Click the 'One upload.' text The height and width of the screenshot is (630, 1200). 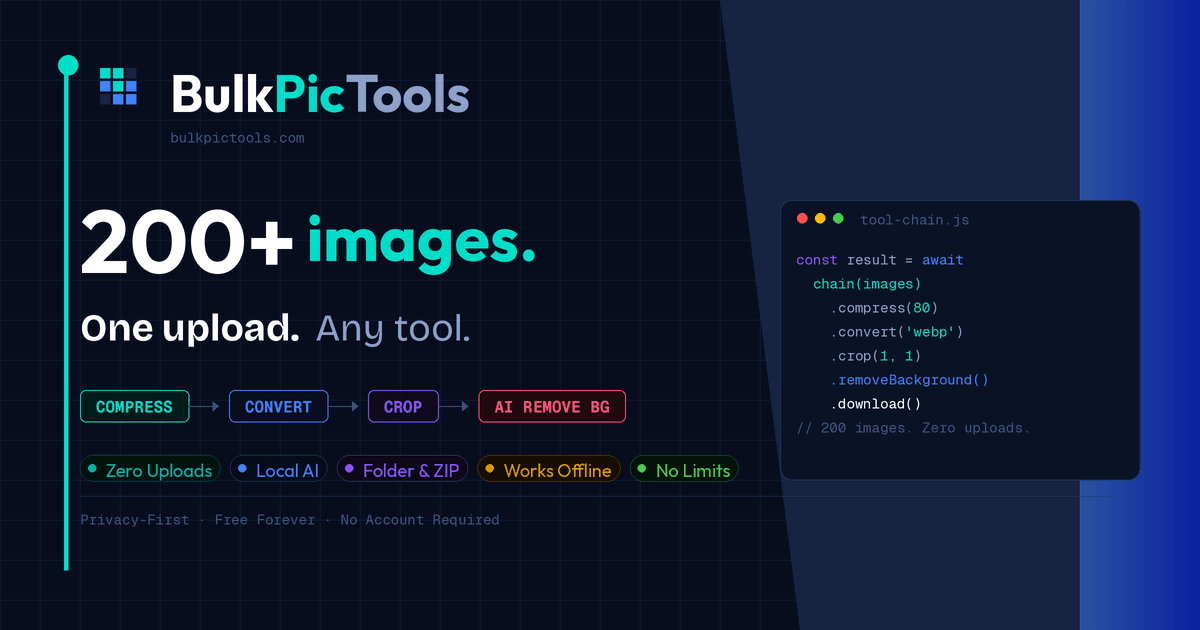[x=190, y=329]
